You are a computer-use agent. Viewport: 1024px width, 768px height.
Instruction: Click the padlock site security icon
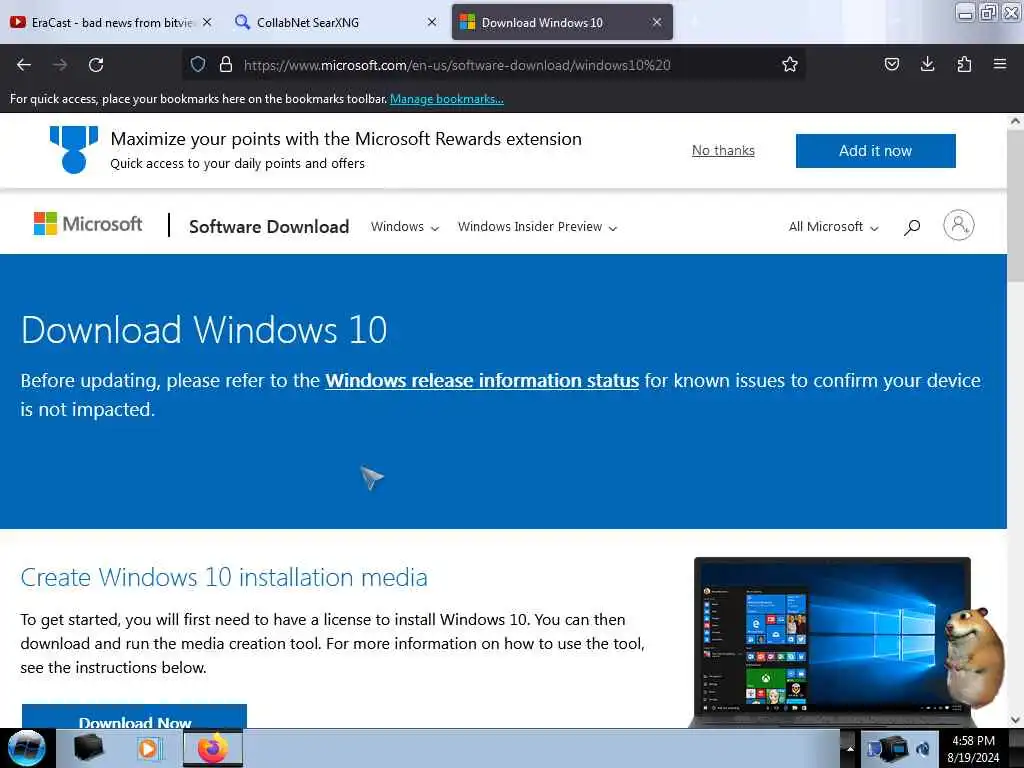(x=226, y=64)
